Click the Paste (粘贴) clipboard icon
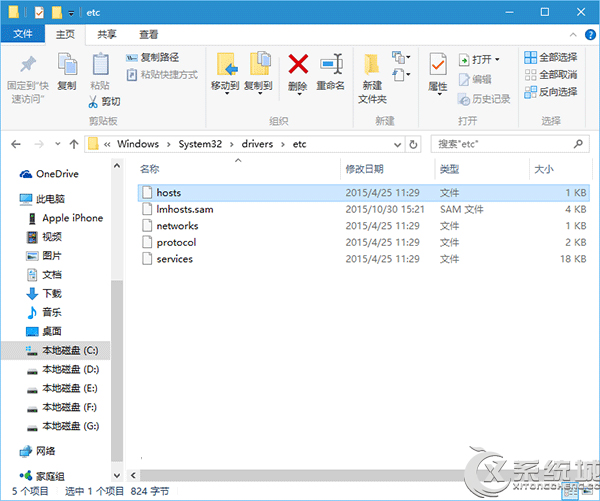The image size is (600, 501). [x=100, y=64]
